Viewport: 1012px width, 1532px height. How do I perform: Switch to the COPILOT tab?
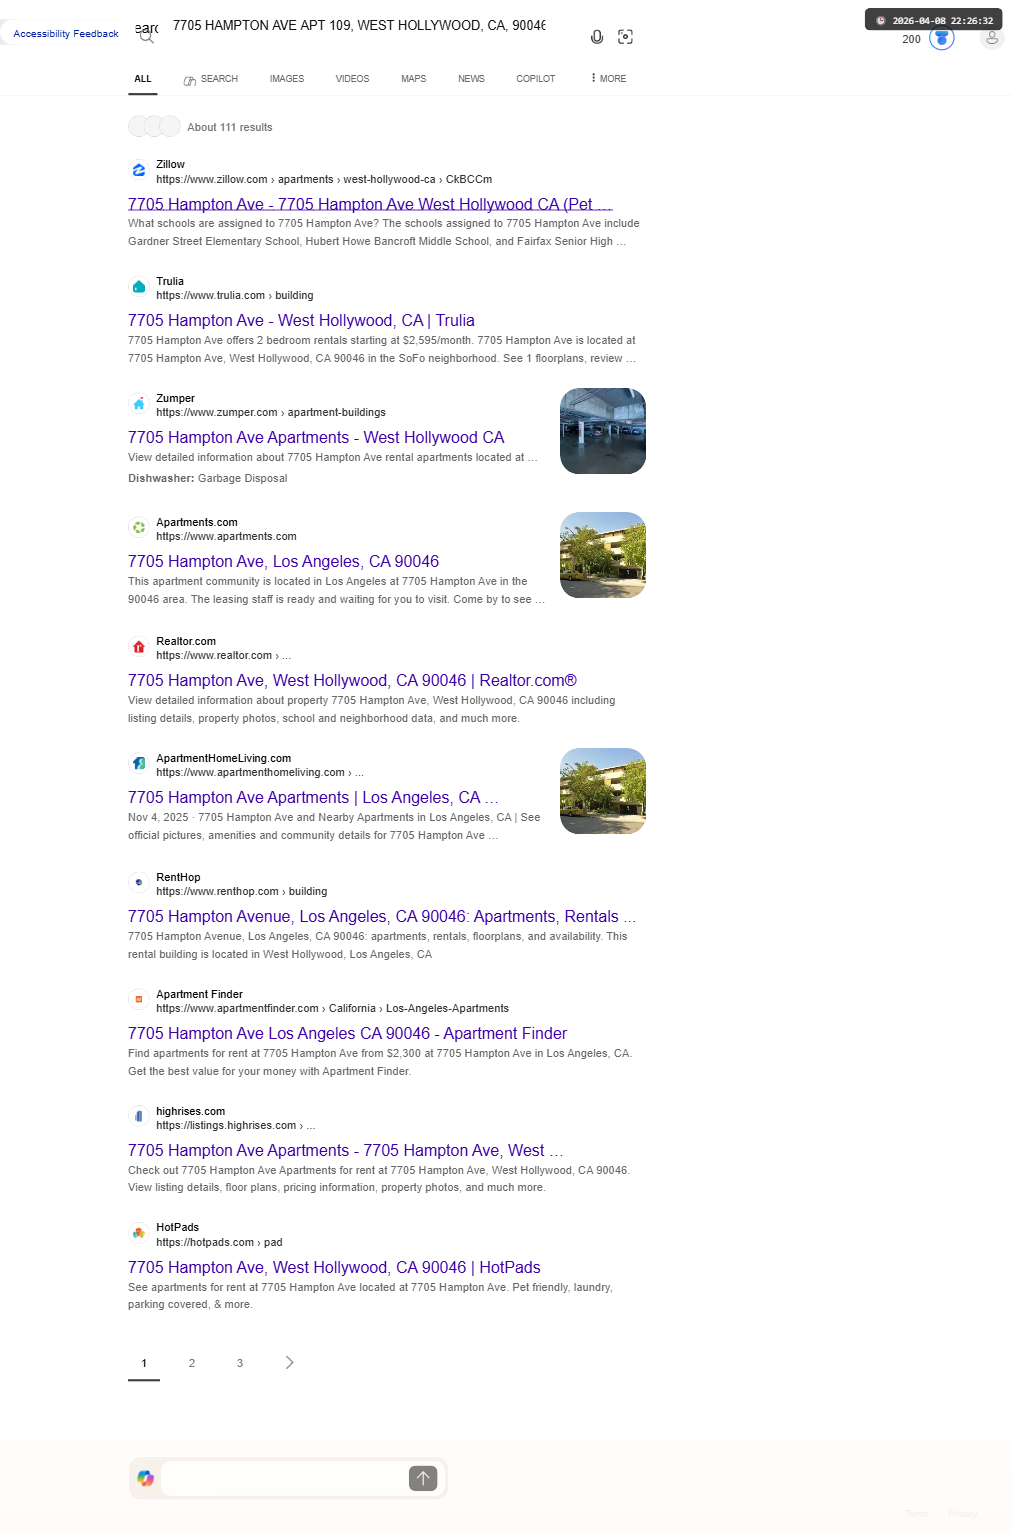coord(536,79)
